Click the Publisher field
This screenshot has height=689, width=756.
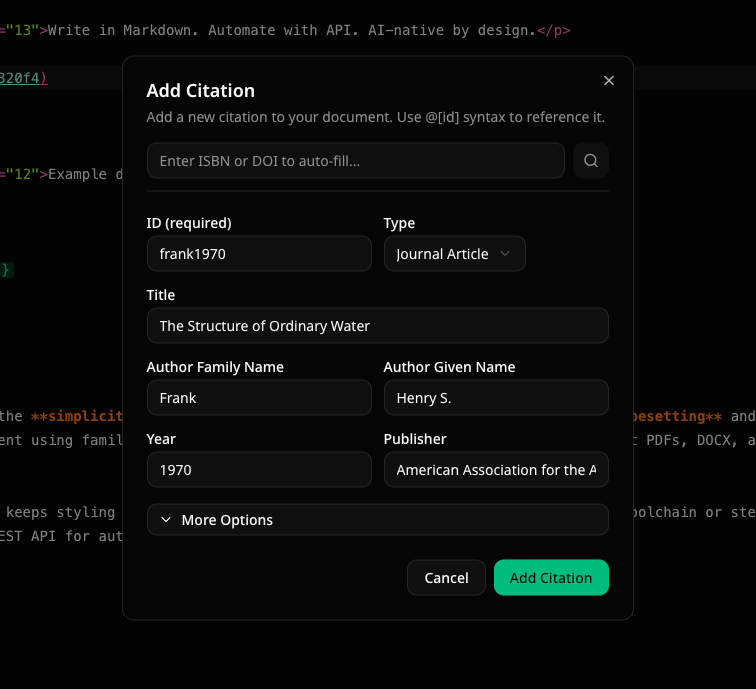click(x=496, y=470)
